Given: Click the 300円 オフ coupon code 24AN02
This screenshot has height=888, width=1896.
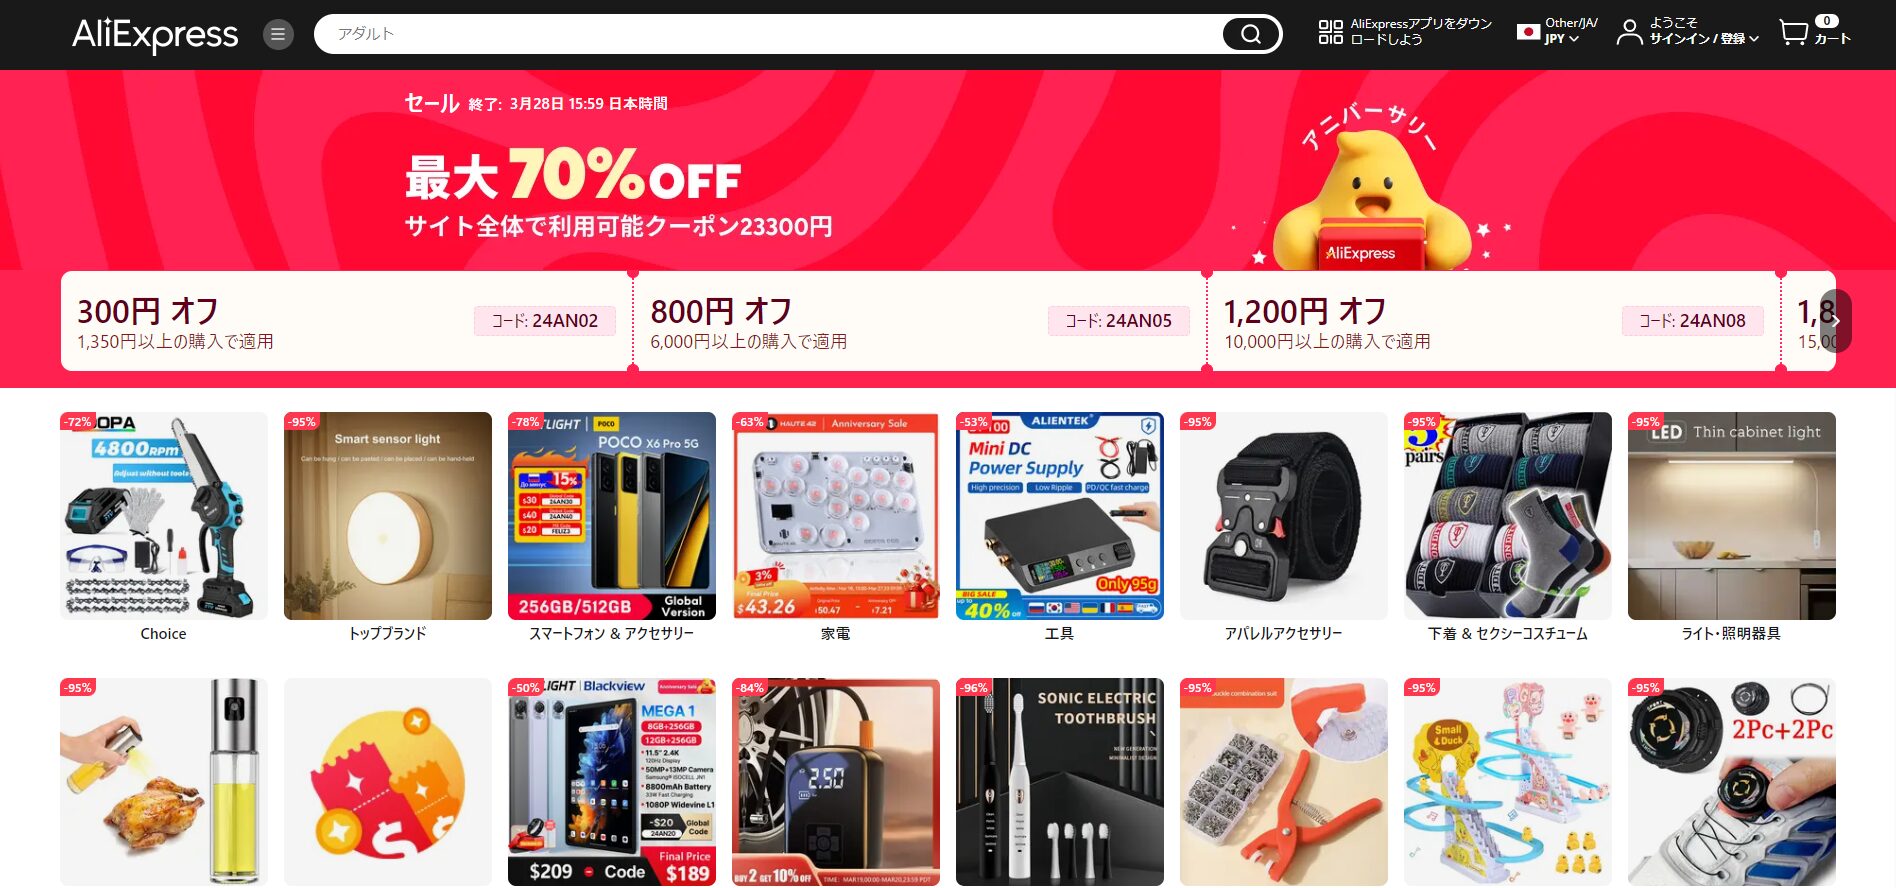Looking at the screenshot, I should pyautogui.click(x=545, y=321).
